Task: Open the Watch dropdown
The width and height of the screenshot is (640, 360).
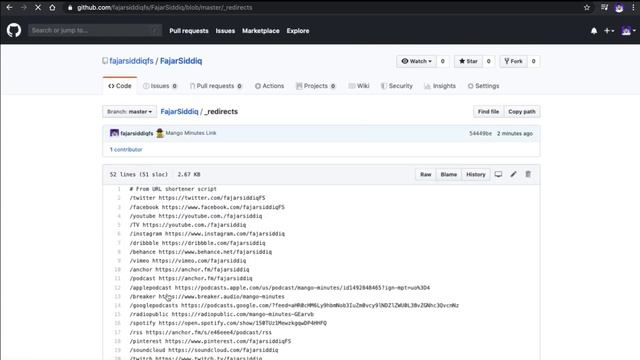Action: click(x=416, y=61)
